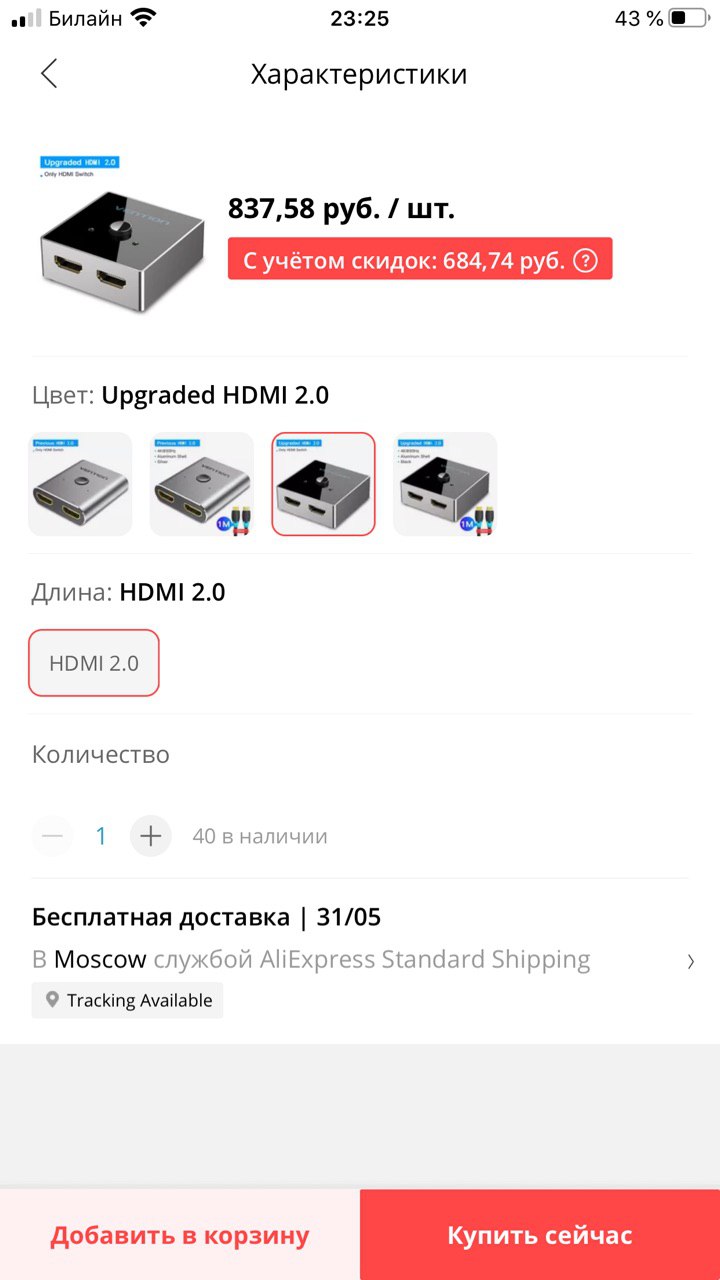Click the Купить сейчас button
The width and height of the screenshot is (720, 1280).
540,1235
